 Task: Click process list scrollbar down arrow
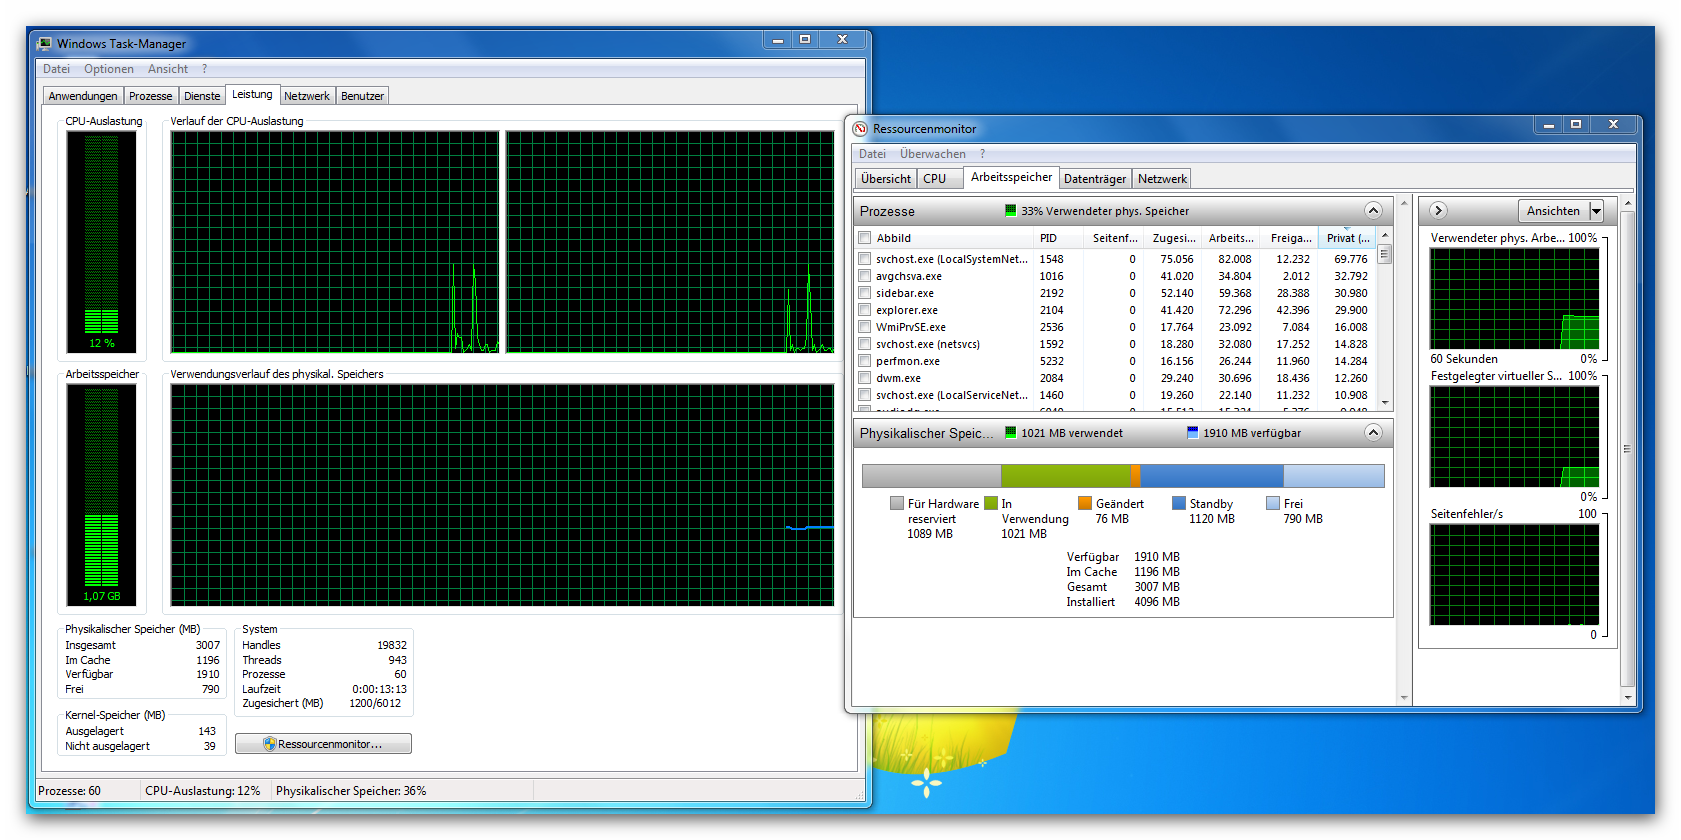pyautogui.click(x=1385, y=402)
